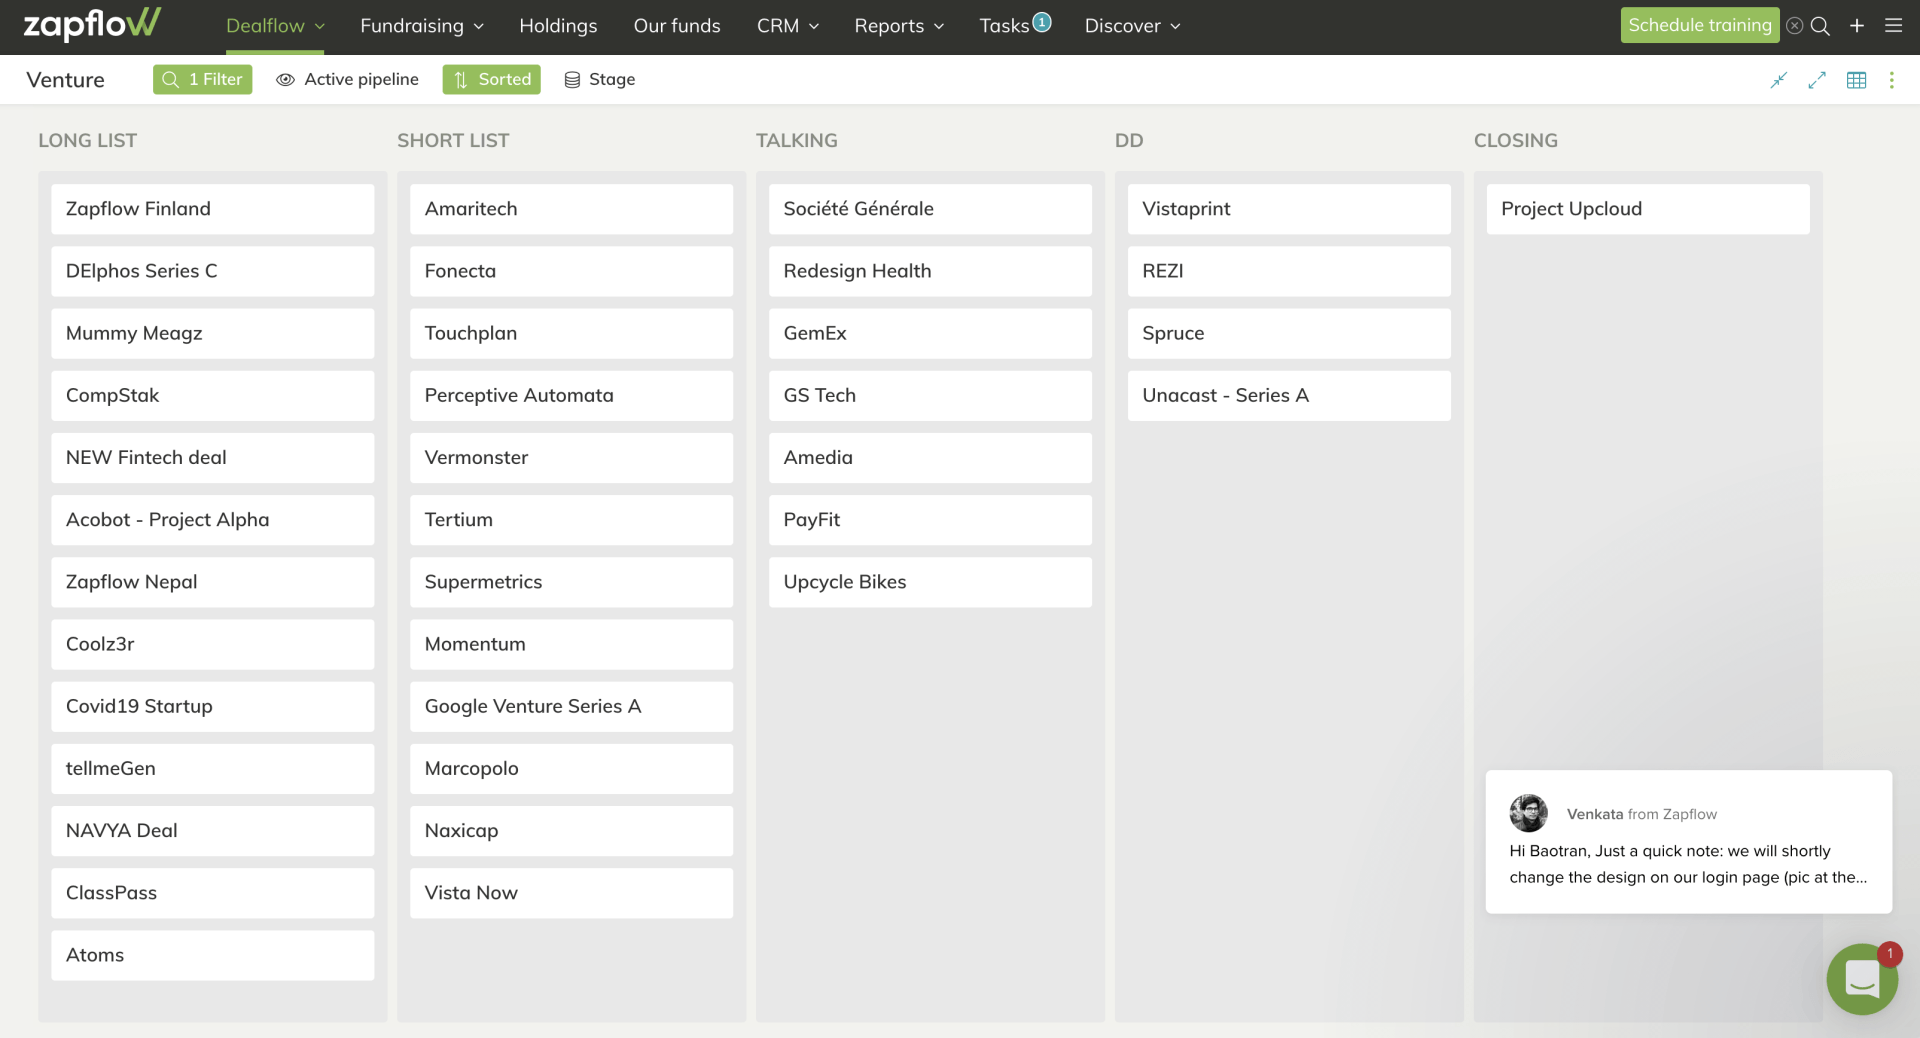Switch to the Holdings menu item

[557, 26]
